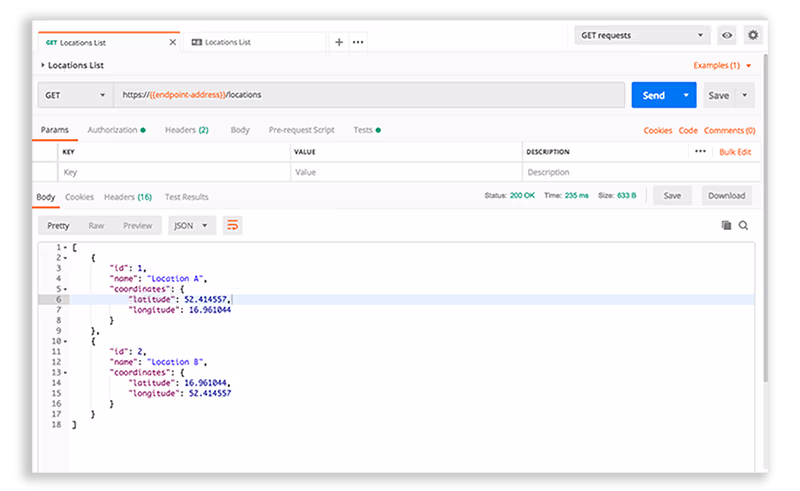
Task: Collapse coordinates object at line 5
Action: click(65, 289)
